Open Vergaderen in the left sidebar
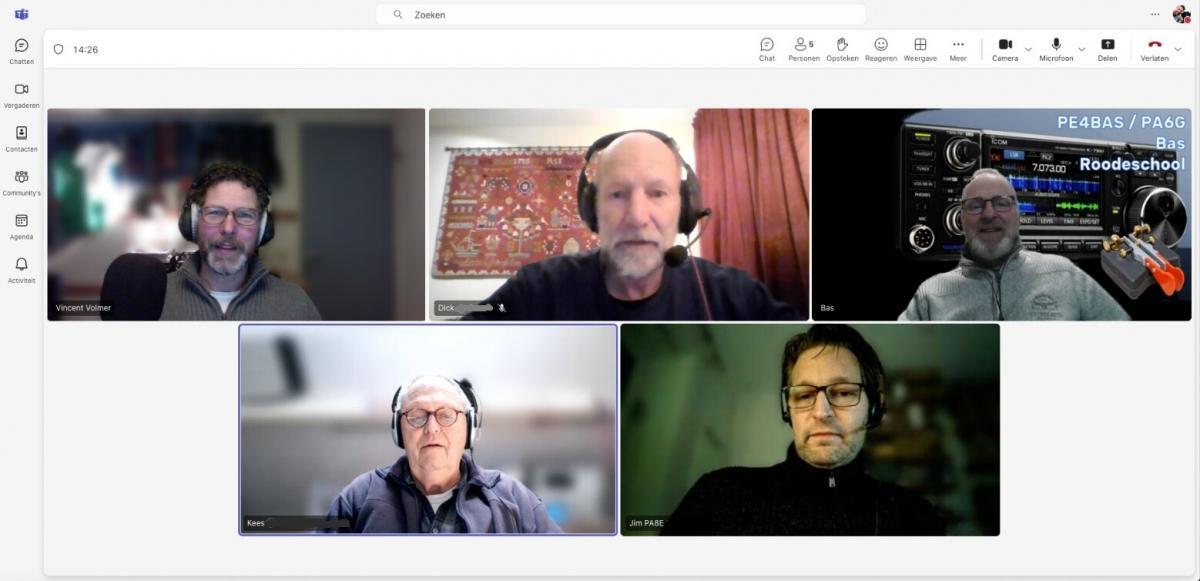This screenshot has height=581, width=1200. click(x=21, y=94)
